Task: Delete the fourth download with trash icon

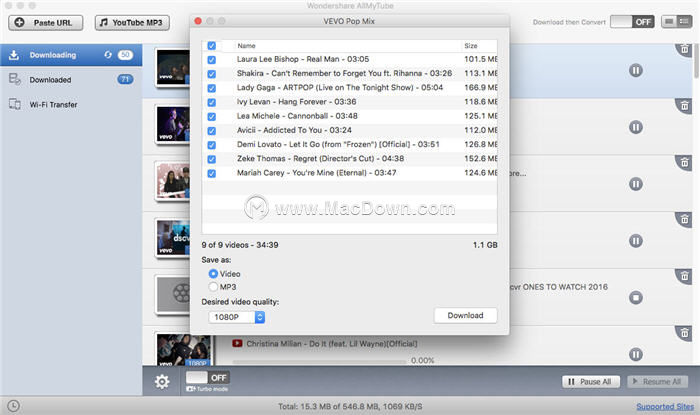Action: click(684, 219)
